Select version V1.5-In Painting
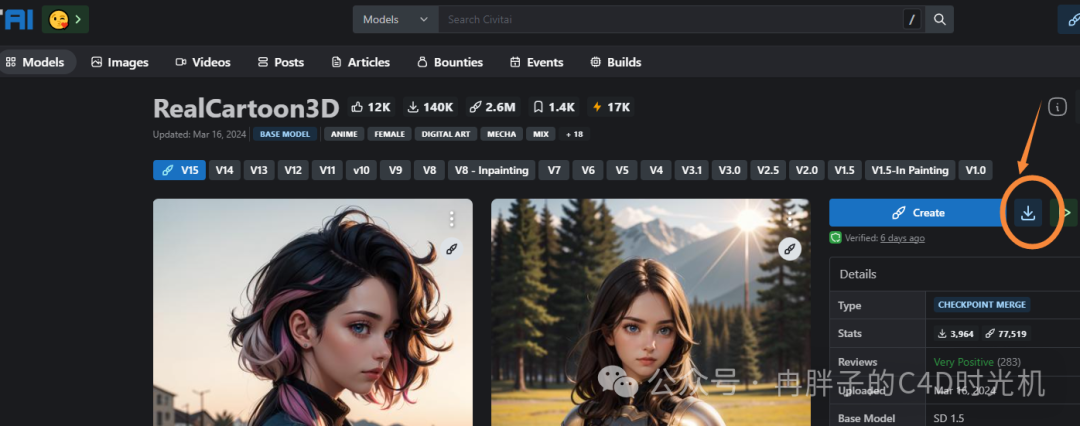 pos(910,170)
